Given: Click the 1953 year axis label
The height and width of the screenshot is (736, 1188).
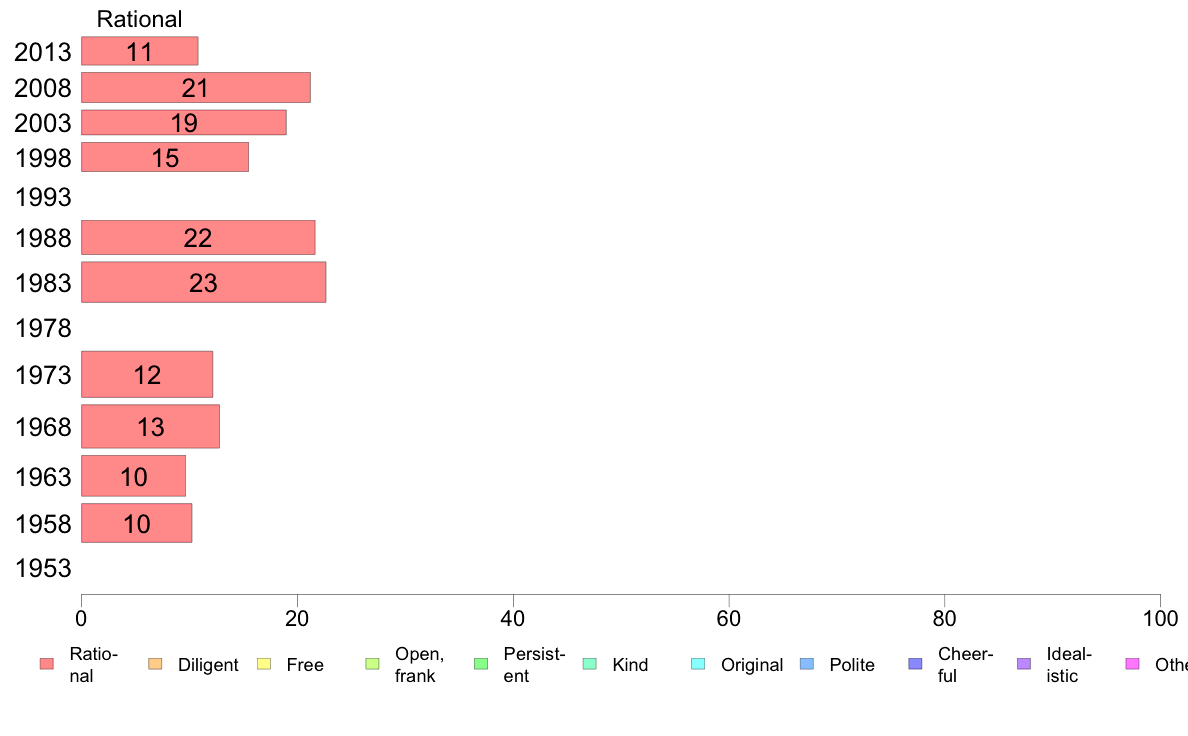Looking at the screenshot, I should coord(43,568).
